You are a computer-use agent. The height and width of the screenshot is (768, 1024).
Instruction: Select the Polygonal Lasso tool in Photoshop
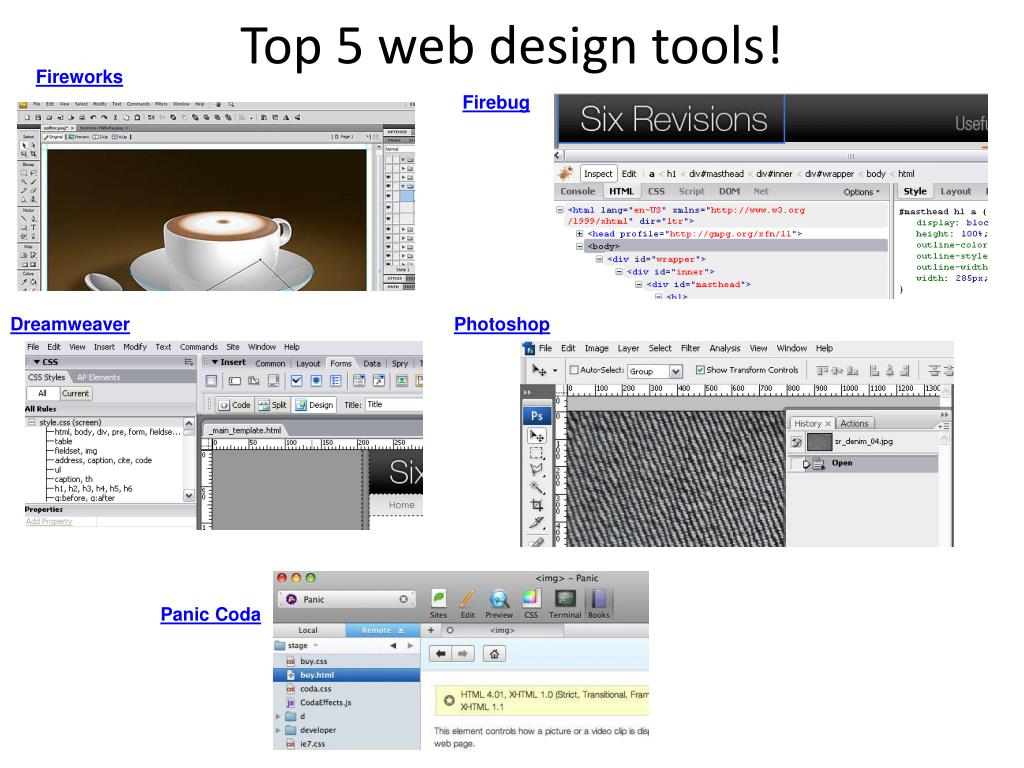tap(537, 470)
